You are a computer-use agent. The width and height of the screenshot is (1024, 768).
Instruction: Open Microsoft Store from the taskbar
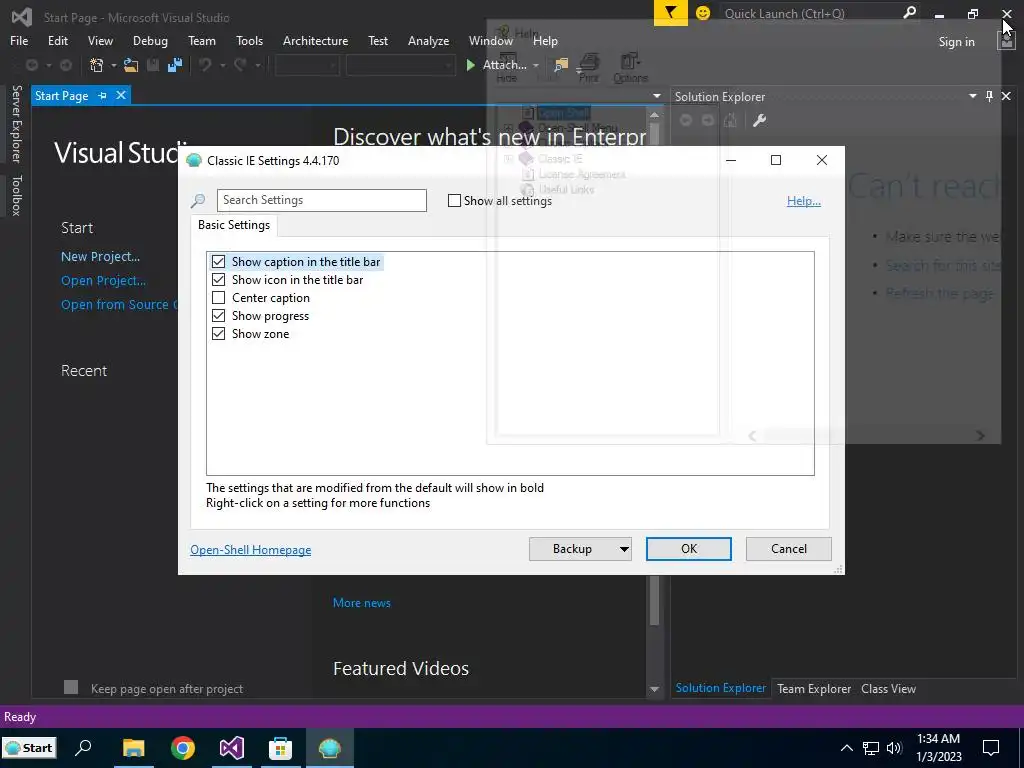[x=280, y=748]
